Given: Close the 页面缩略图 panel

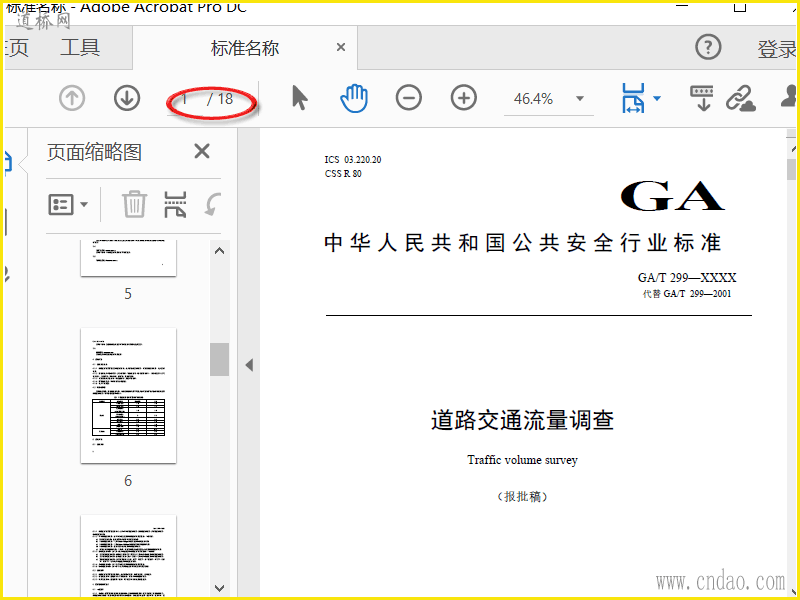Looking at the screenshot, I should 202,151.
